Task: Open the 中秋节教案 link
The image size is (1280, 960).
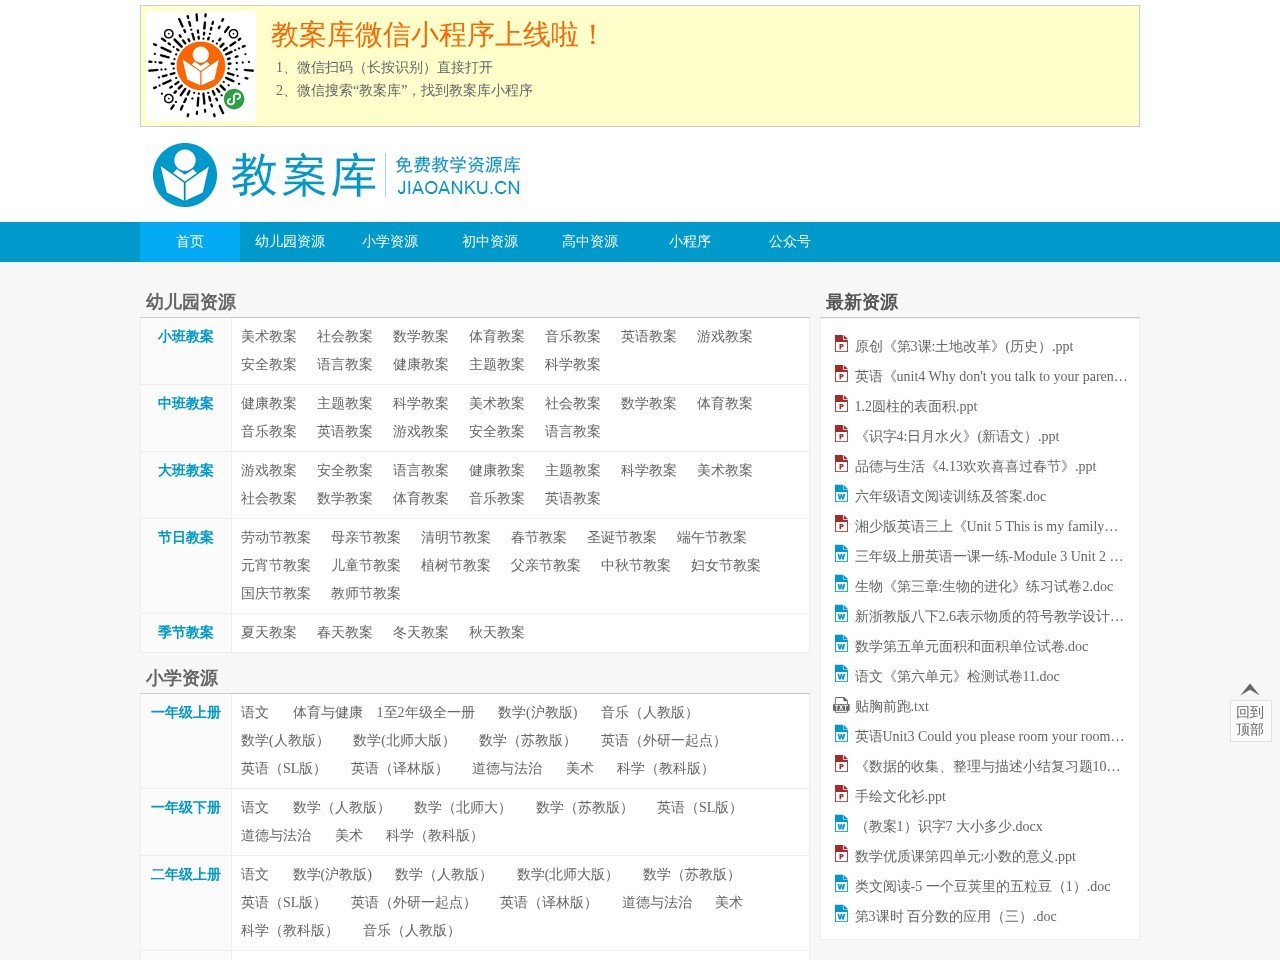Action: click(636, 566)
